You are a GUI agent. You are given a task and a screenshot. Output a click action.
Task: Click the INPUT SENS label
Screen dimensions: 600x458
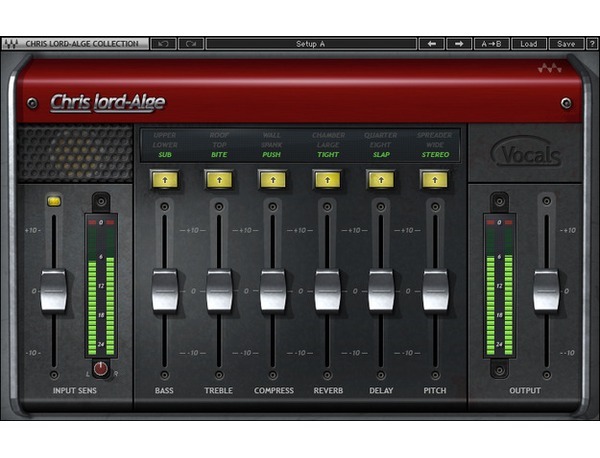(x=75, y=391)
